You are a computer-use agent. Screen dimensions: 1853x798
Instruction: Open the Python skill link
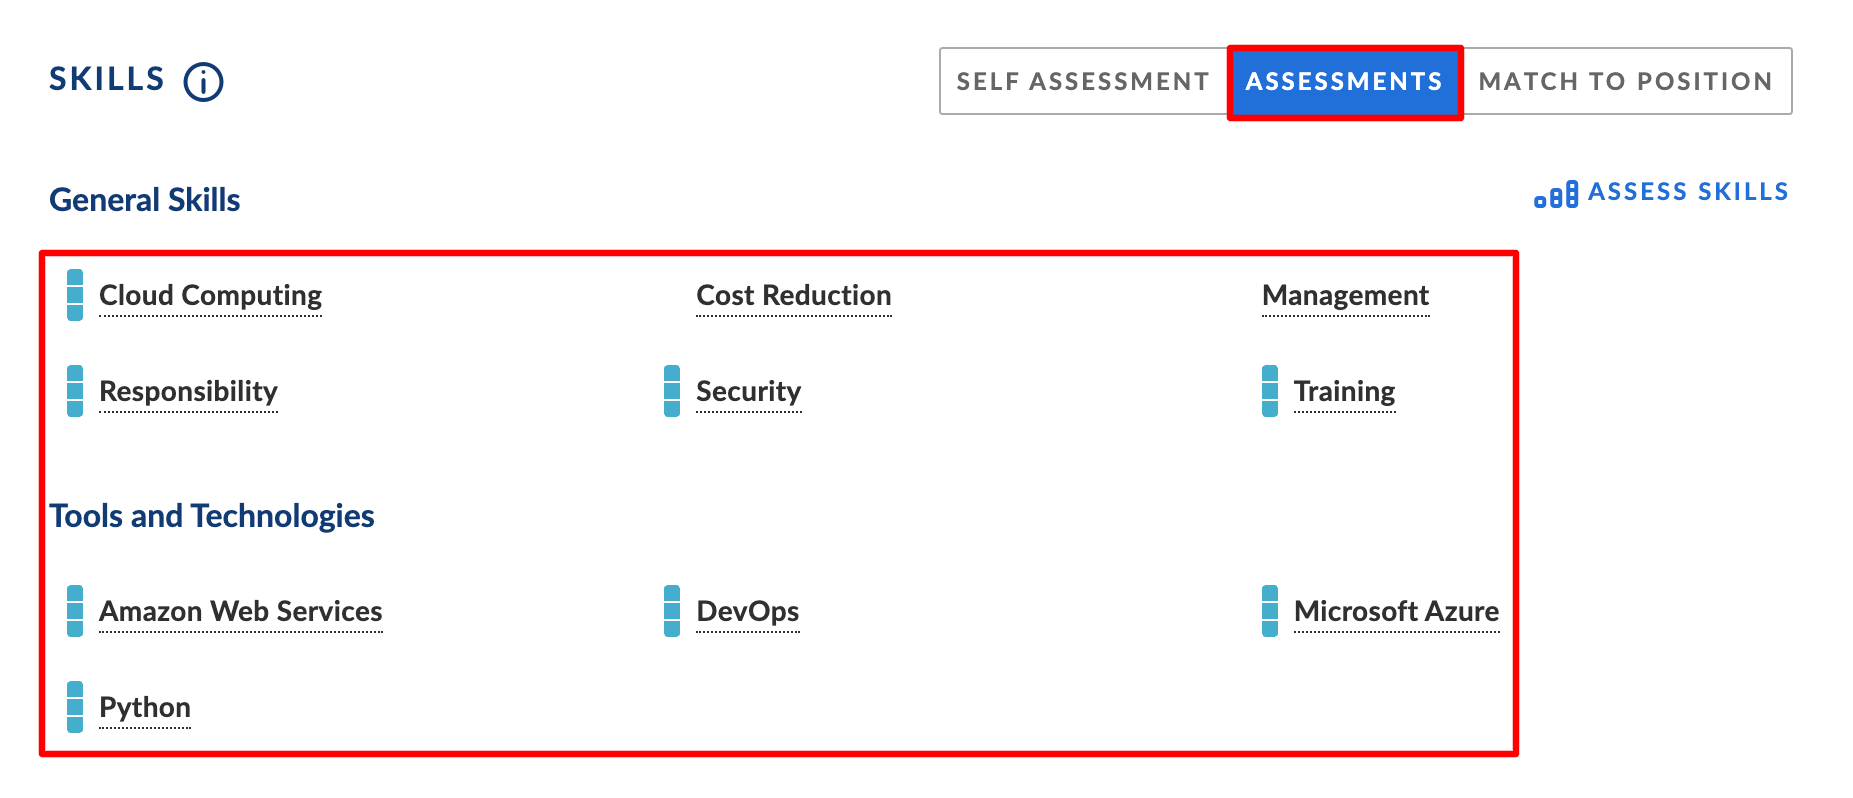coord(145,708)
